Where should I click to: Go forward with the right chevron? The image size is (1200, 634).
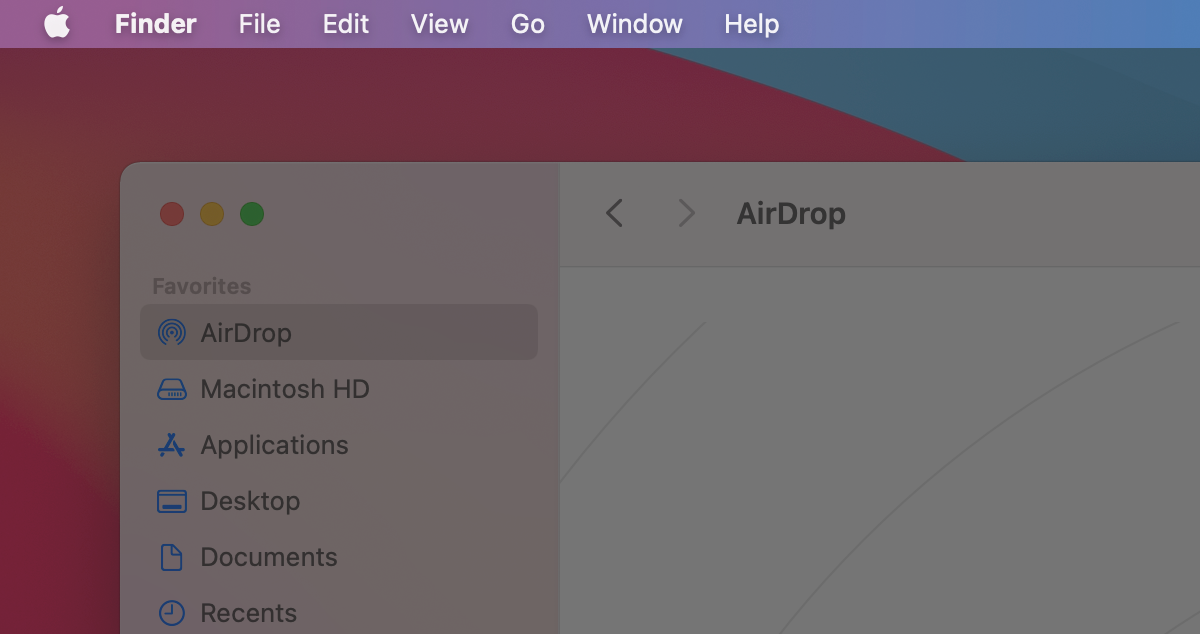pos(686,213)
